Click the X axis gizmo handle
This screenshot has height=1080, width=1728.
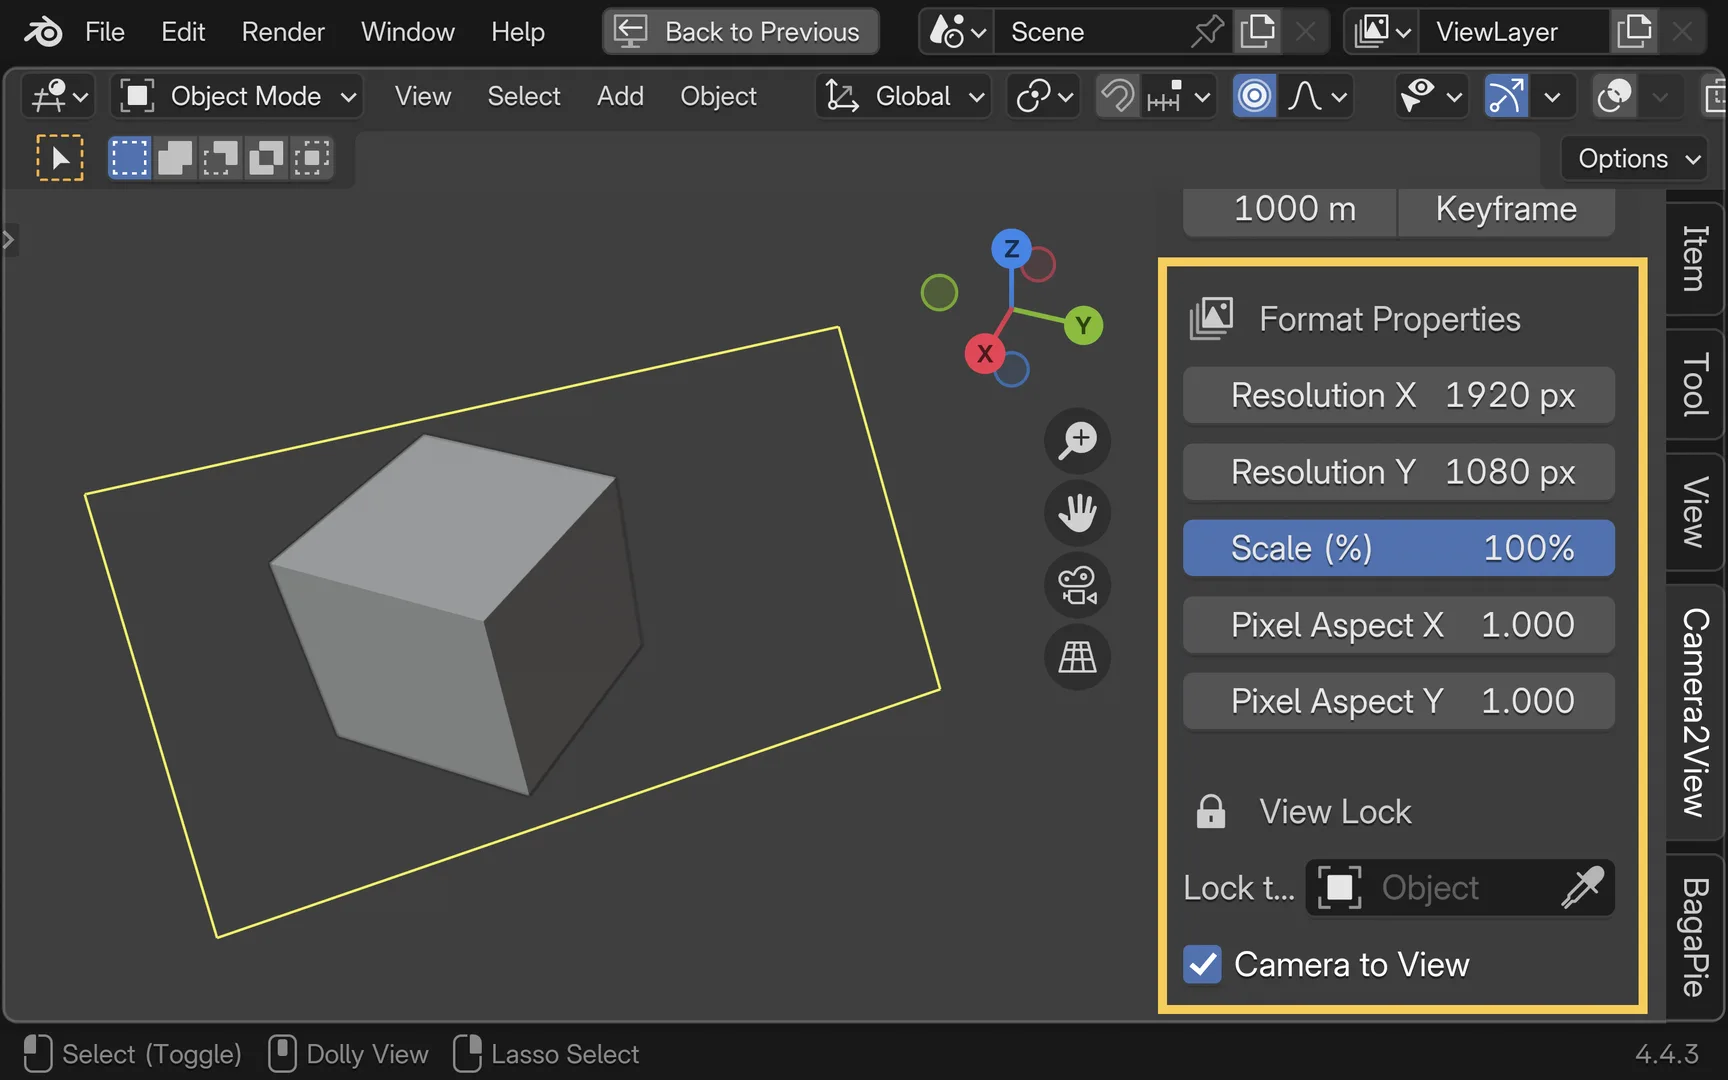(x=985, y=353)
